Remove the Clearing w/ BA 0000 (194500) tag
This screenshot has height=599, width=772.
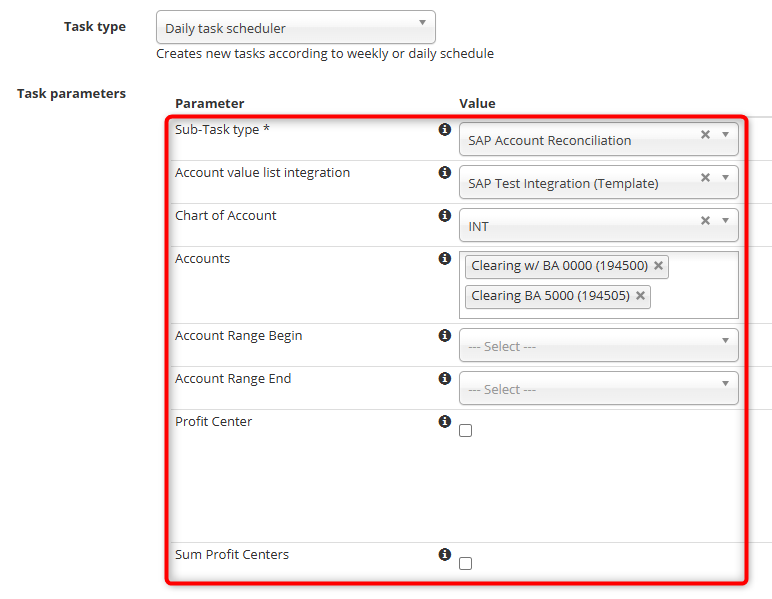[x=658, y=266]
